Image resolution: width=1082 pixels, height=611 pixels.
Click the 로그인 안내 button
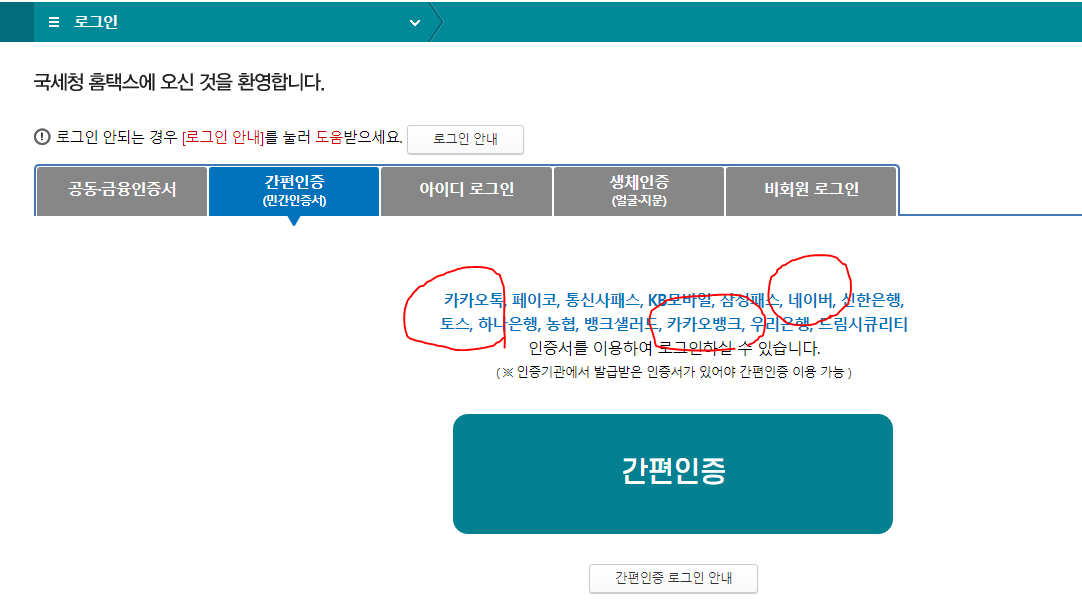[465, 139]
